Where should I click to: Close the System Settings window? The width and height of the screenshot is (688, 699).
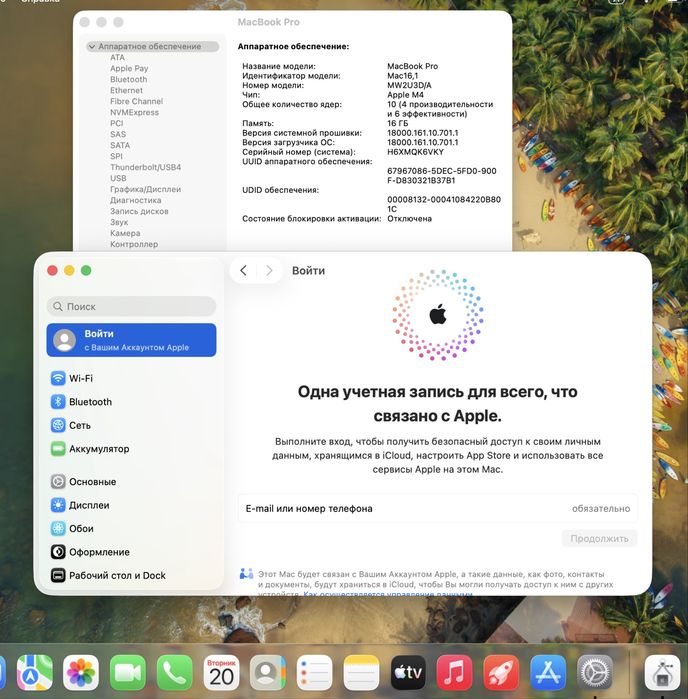tap(52, 270)
